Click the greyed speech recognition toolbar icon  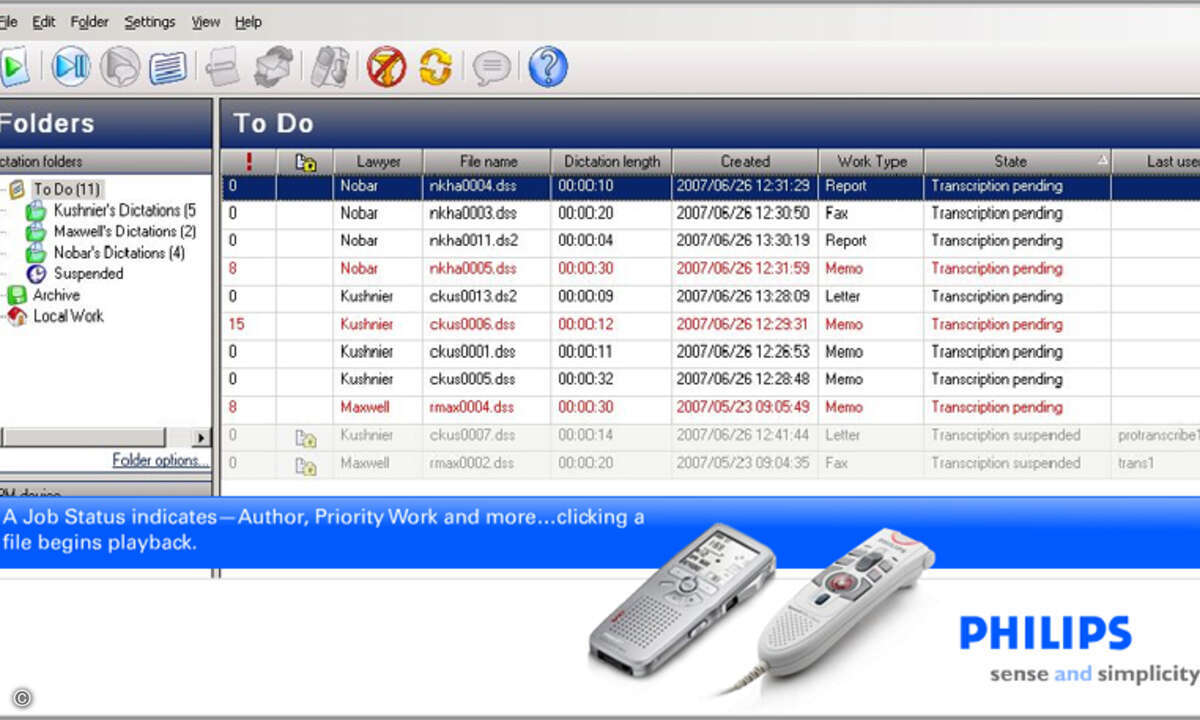pos(120,67)
